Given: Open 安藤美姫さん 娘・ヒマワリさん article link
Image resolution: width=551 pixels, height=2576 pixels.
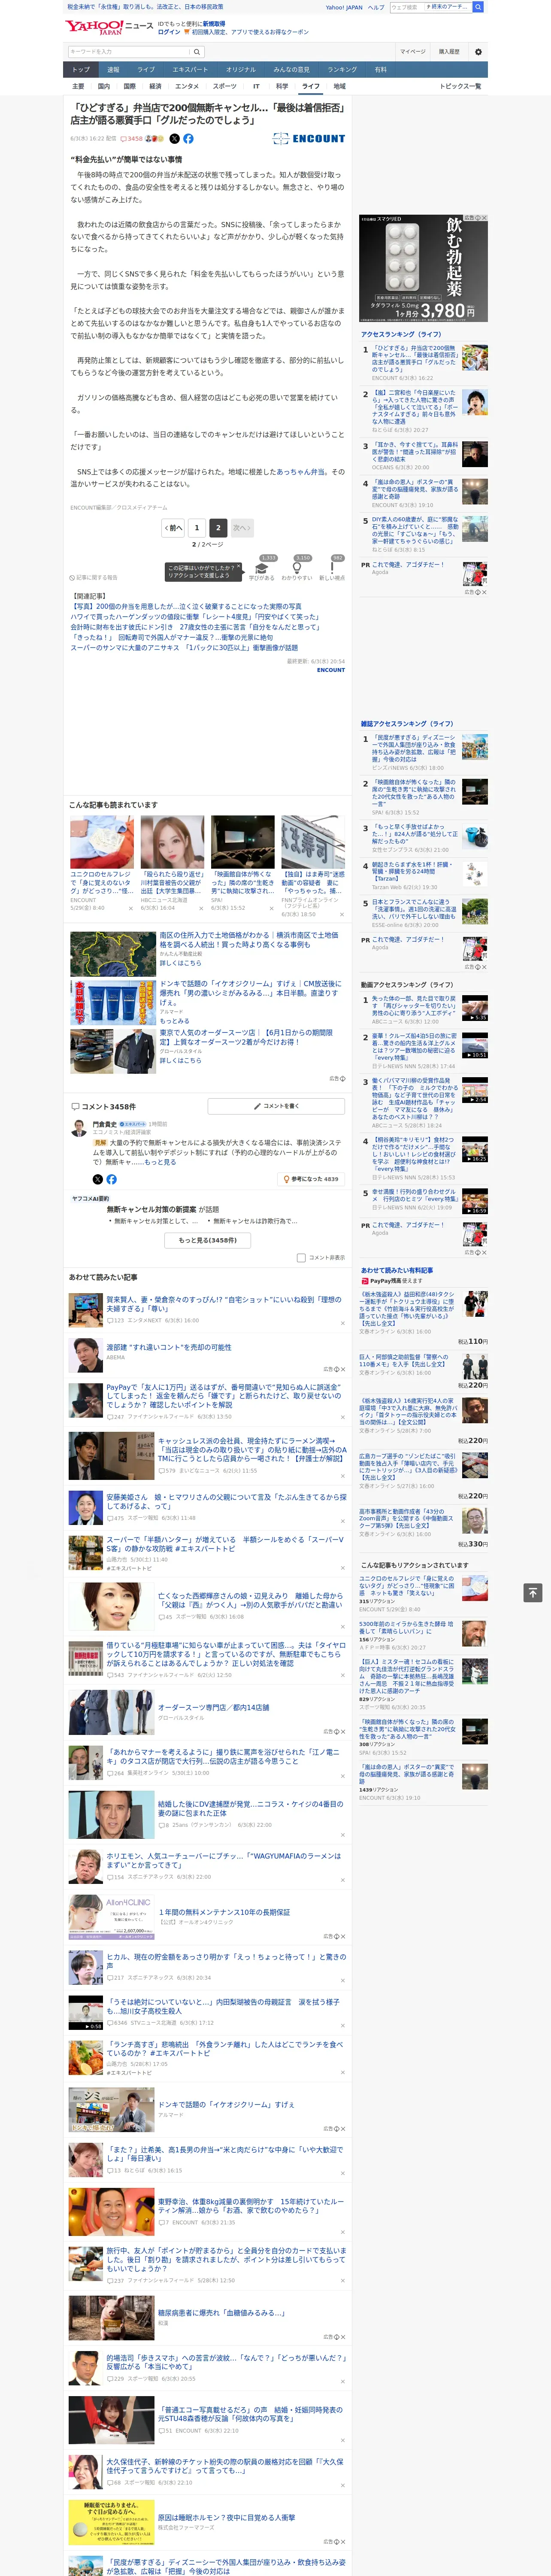Looking at the screenshot, I should pyautogui.click(x=227, y=1502).
